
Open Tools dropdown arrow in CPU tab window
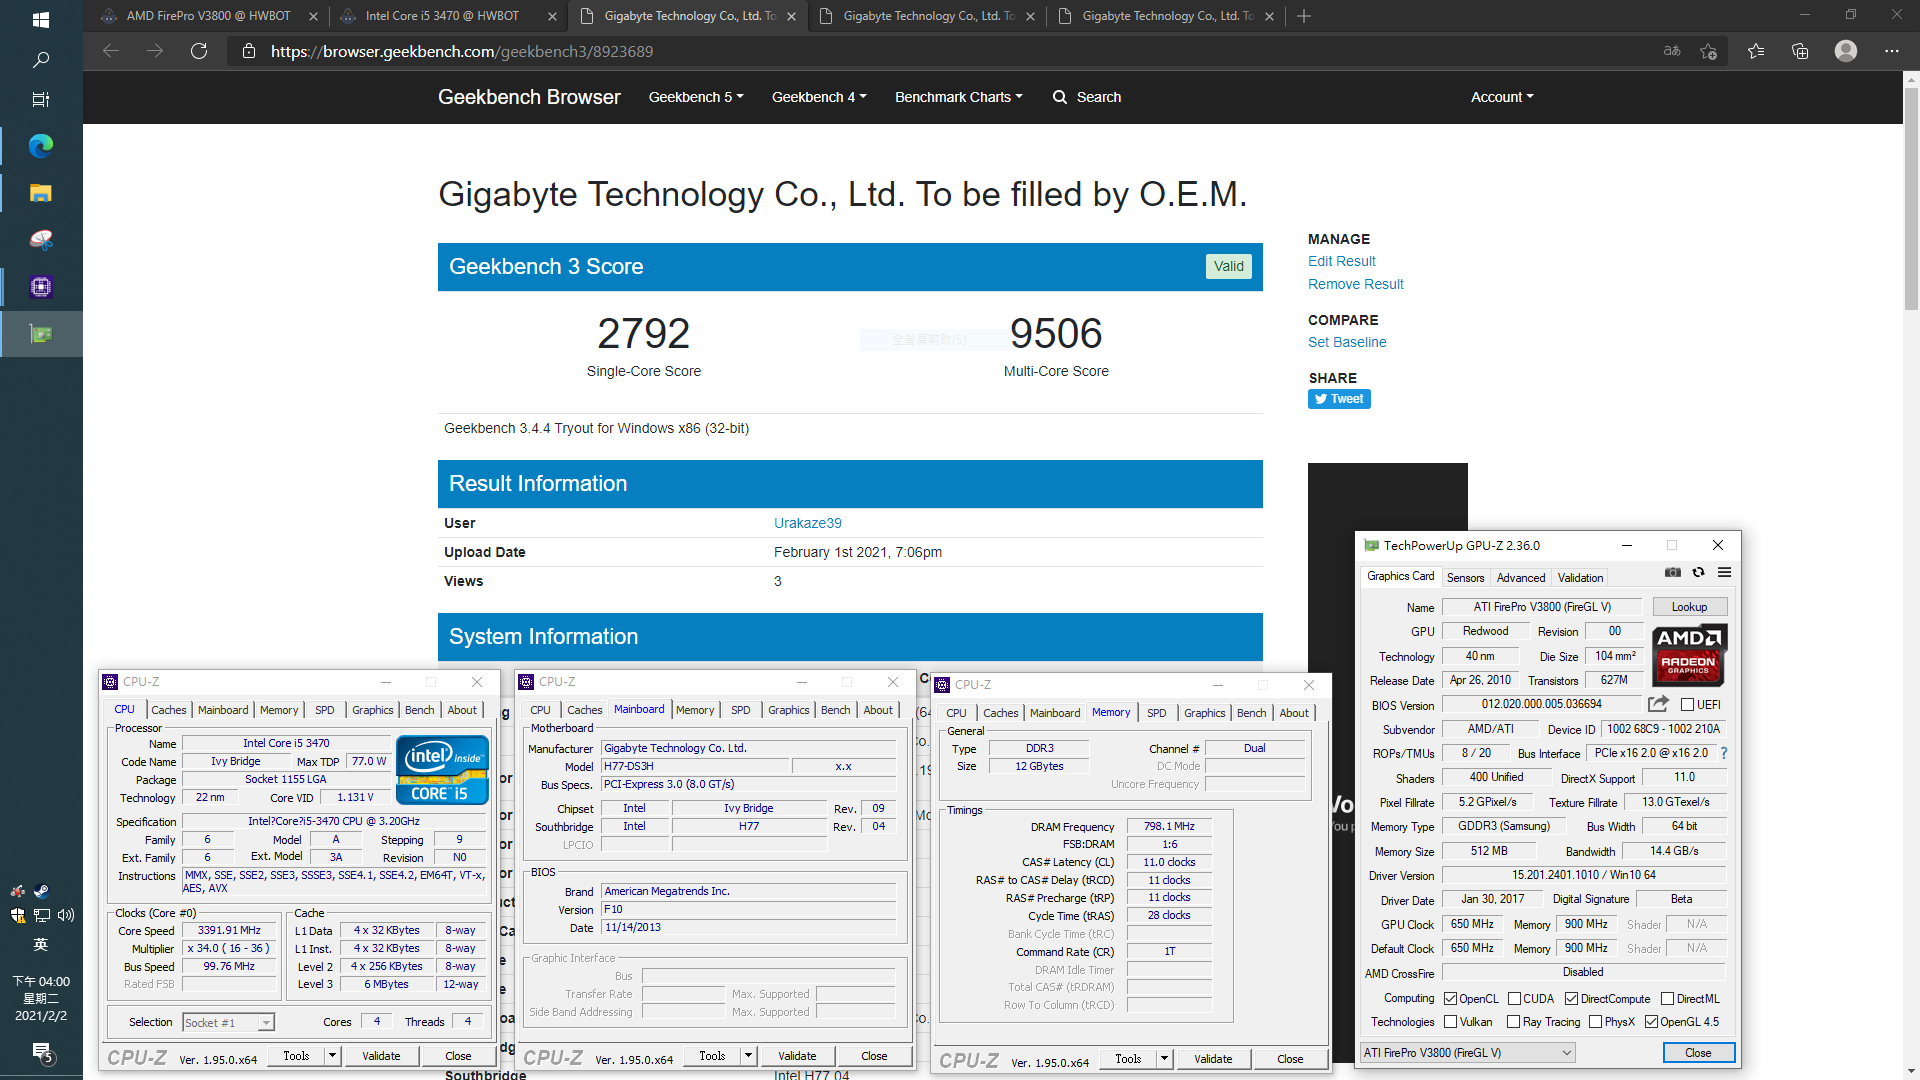tap(333, 1056)
